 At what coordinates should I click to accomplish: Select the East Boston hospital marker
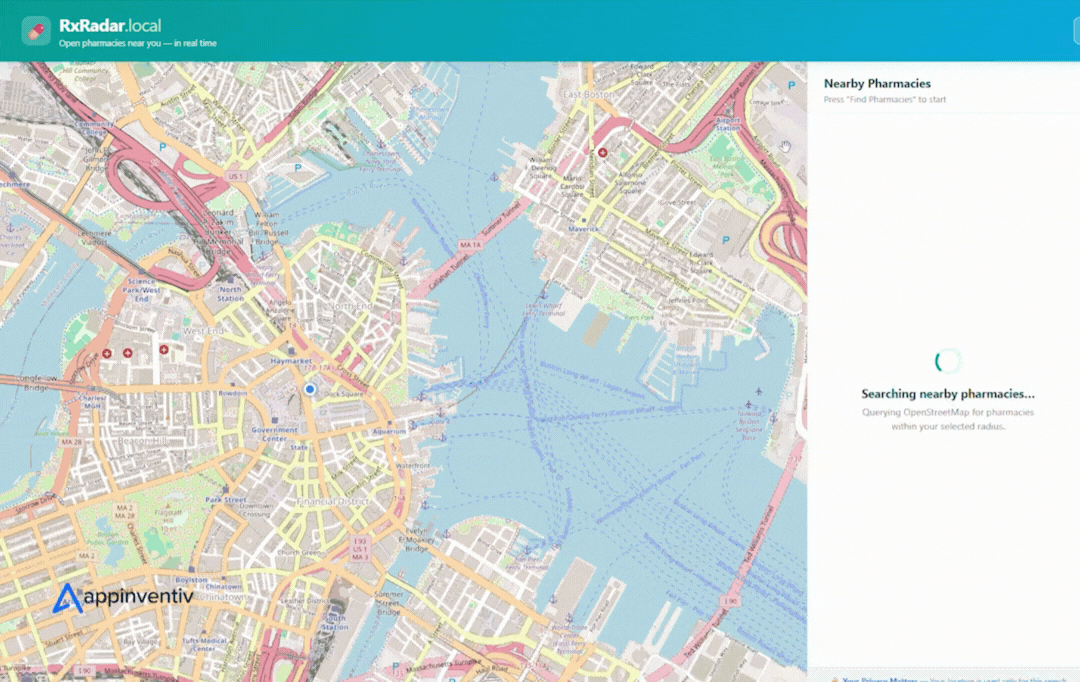pyautogui.click(x=602, y=153)
